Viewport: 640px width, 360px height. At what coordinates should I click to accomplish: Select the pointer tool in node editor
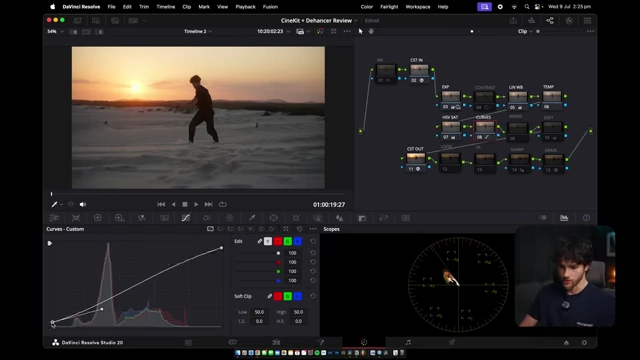point(360,31)
